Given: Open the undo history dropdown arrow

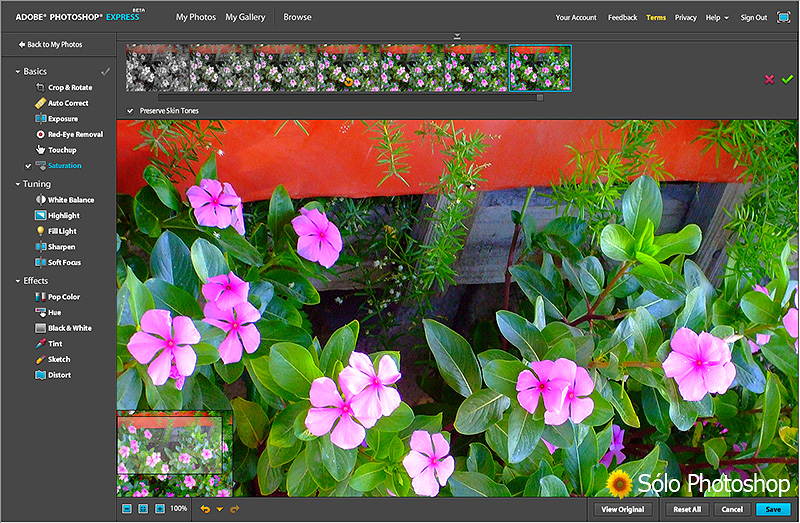Looking at the screenshot, I should tap(220, 509).
